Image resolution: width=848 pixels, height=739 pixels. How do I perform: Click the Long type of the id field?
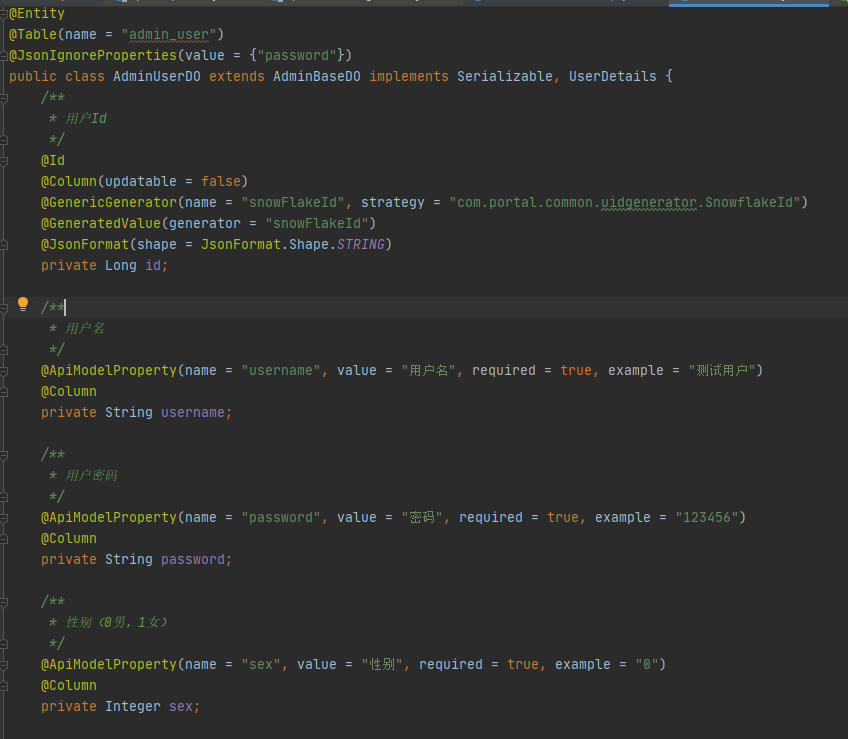click(121, 266)
